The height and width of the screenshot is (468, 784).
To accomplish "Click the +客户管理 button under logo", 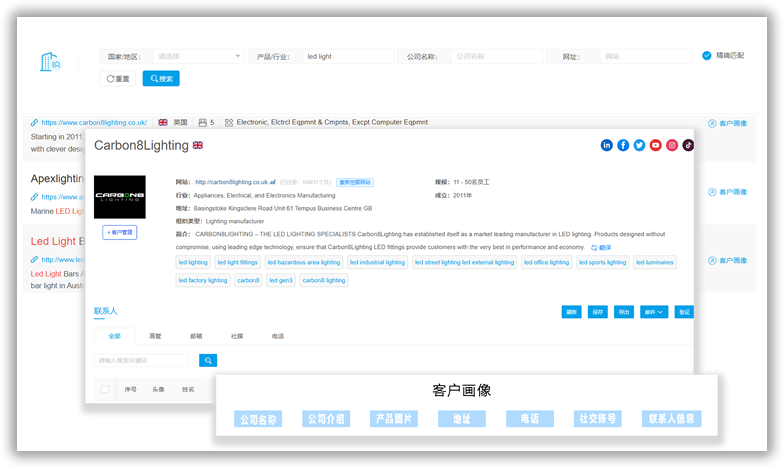I will [120, 232].
